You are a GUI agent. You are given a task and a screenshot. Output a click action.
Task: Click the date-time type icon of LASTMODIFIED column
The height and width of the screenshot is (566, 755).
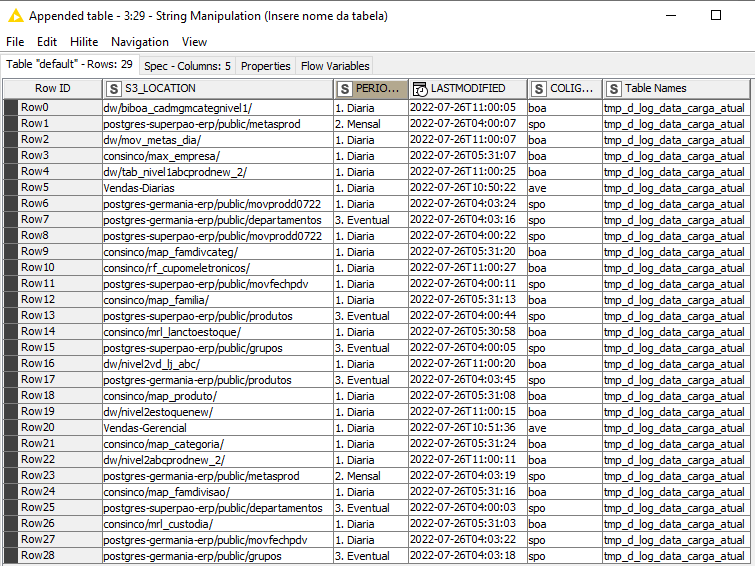419,89
